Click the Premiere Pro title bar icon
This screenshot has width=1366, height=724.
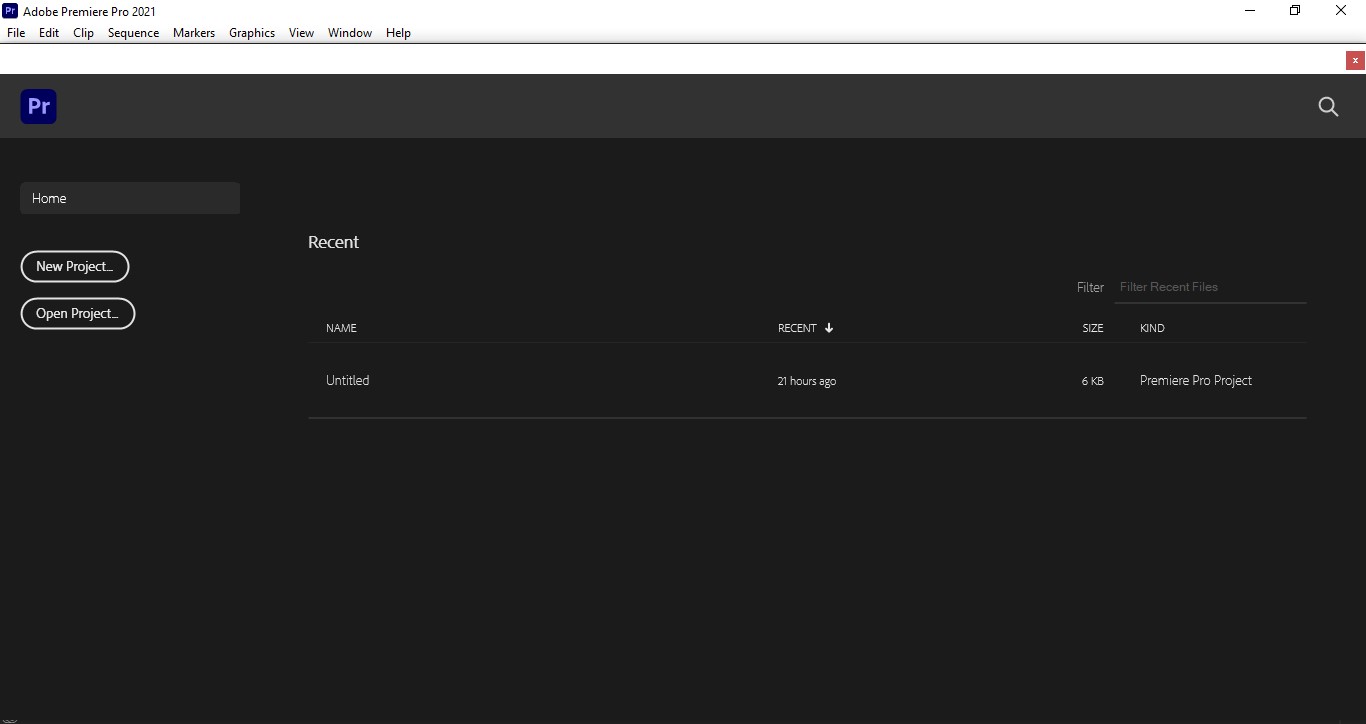pyautogui.click(x=10, y=11)
